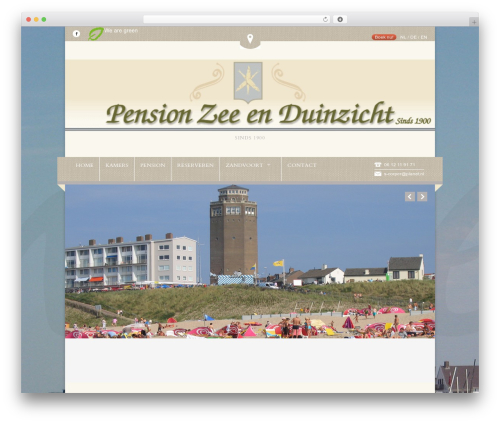Image resolution: width=500 pixels, height=423 pixels.
Task: Expand the Zandvoort submenu arrow
Action: point(269,165)
